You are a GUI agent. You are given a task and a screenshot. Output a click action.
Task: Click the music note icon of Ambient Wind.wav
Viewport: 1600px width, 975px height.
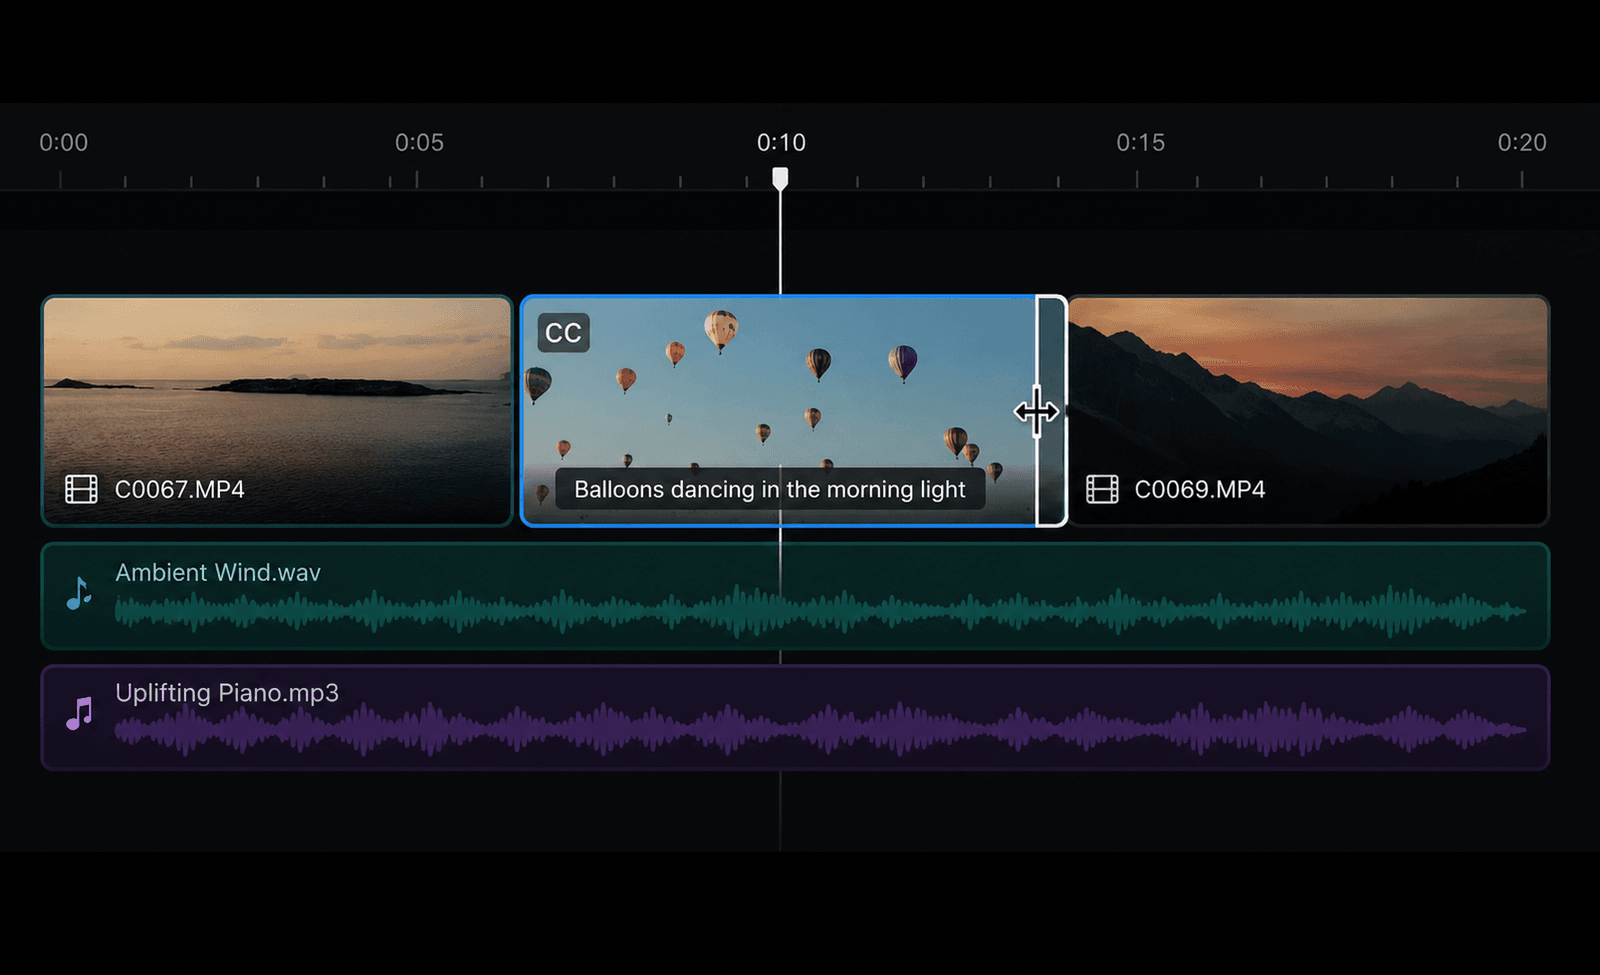(x=79, y=593)
